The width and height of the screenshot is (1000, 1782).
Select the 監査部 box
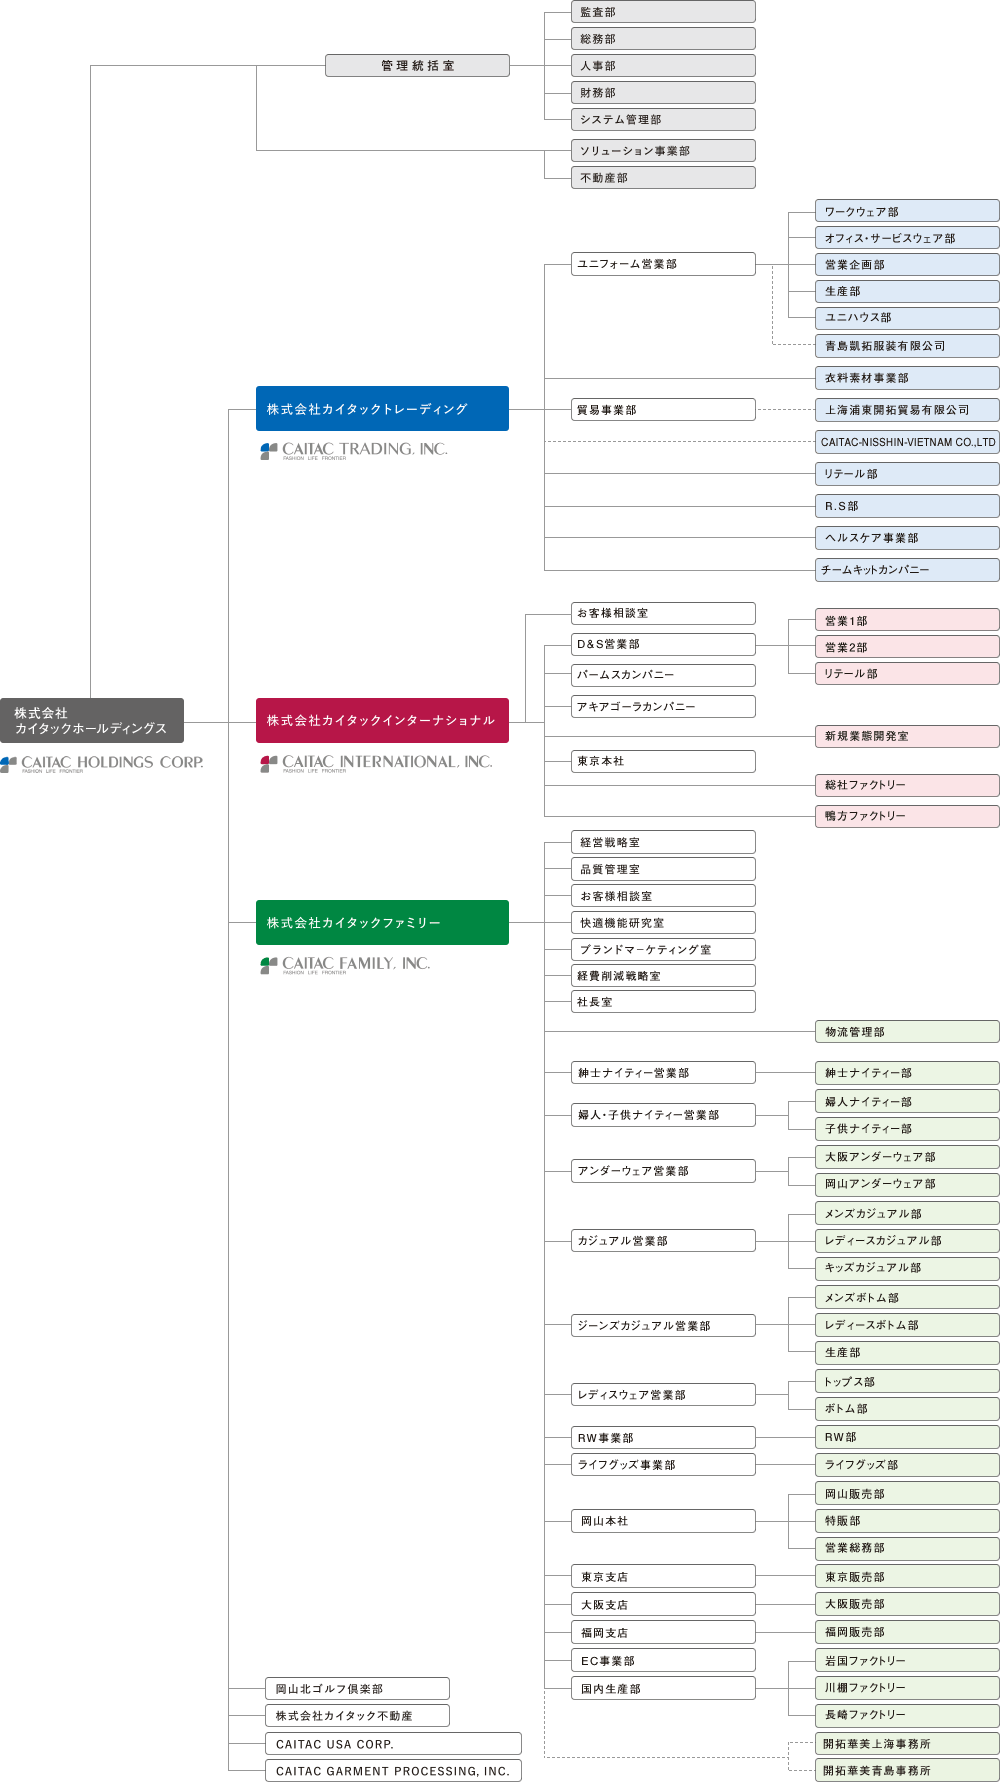(x=663, y=12)
